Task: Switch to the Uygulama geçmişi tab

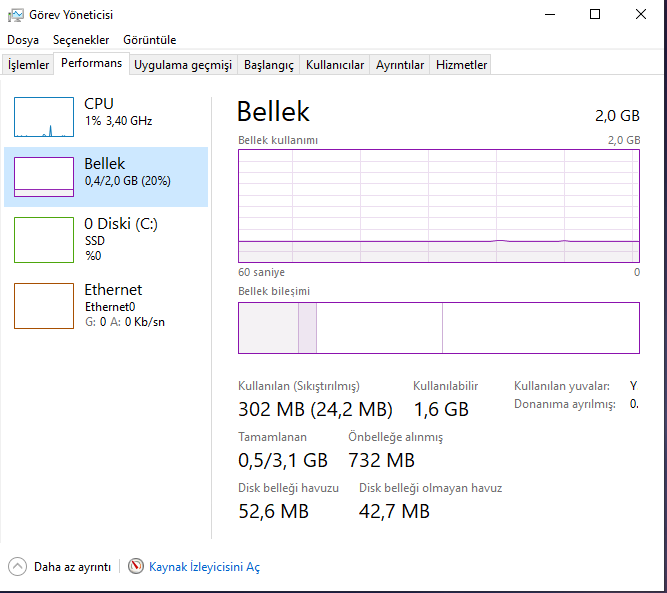Action: 183,65
